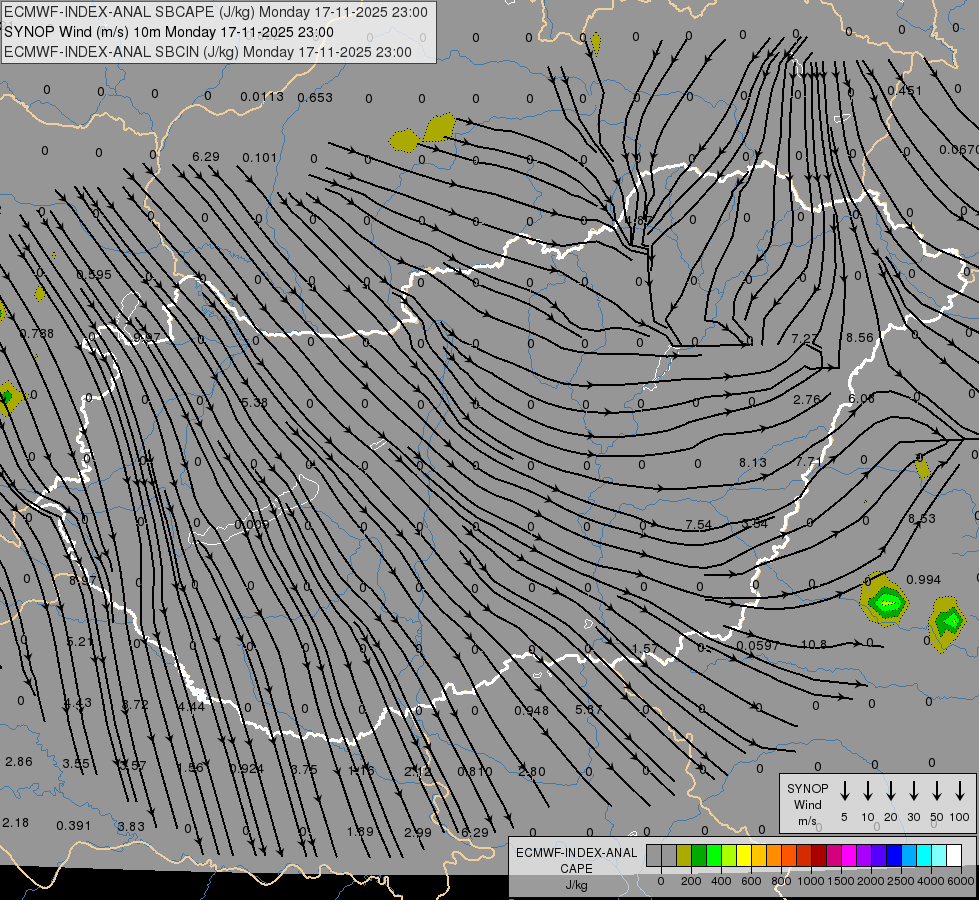This screenshot has height=900, width=979.
Task: Click the 8.97 value on the map
Action: [x=82, y=580]
